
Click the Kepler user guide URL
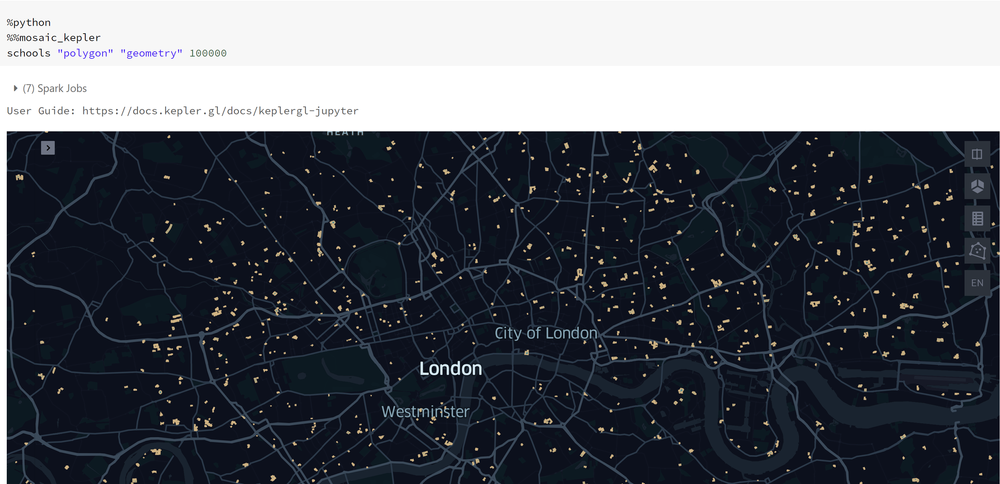pos(220,111)
